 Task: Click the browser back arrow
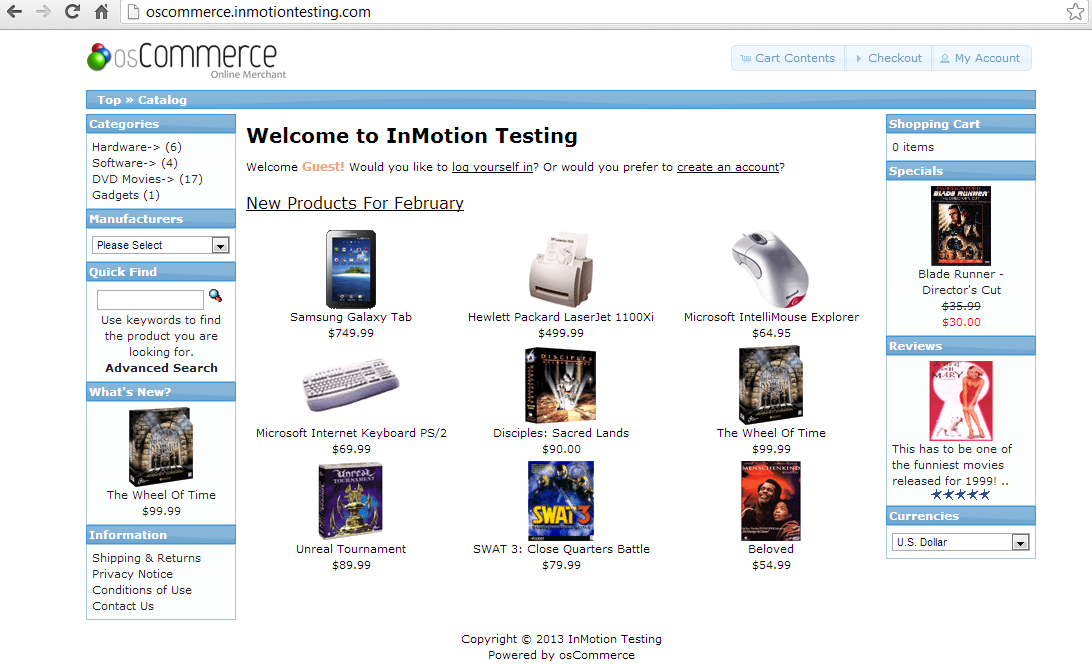[x=14, y=12]
